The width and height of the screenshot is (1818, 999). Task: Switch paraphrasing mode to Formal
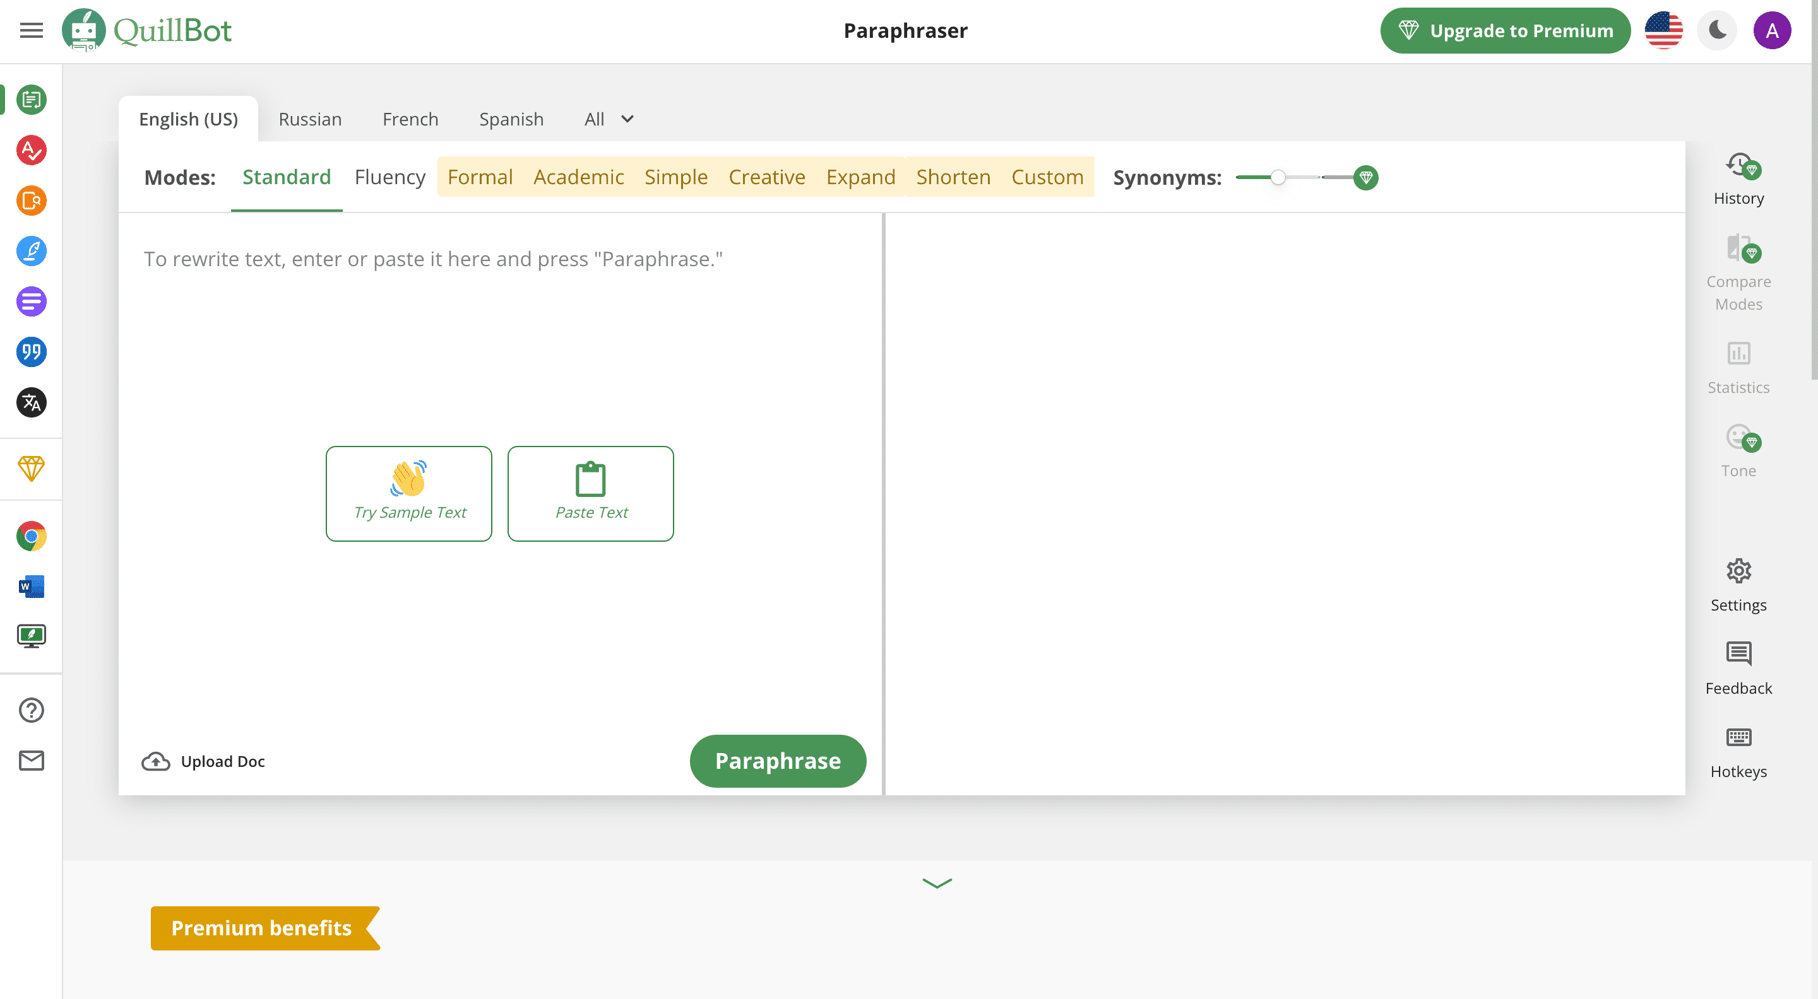[x=480, y=177]
